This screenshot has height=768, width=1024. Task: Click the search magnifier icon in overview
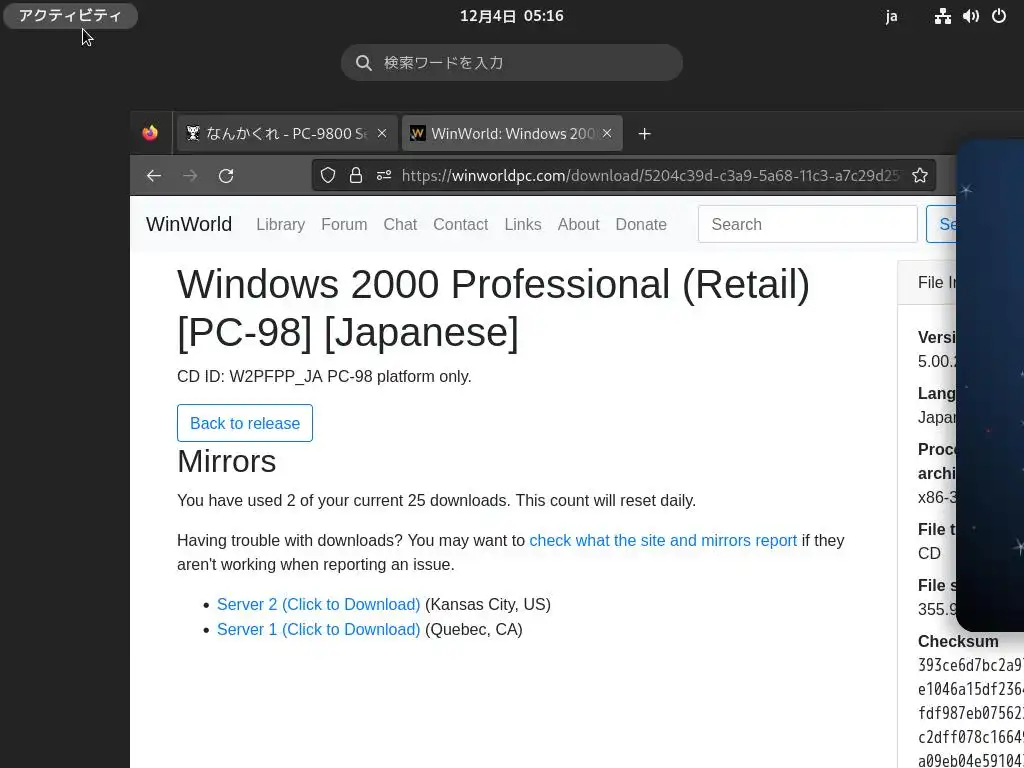click(364, 63)
